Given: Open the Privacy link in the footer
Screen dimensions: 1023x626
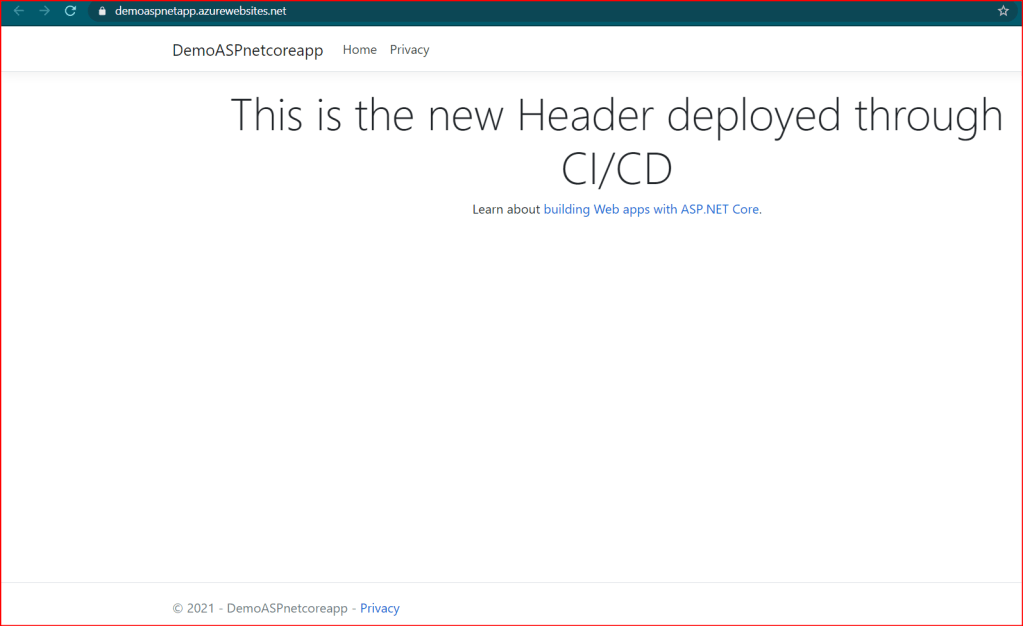Looking at the screenshot, I should pos(379,608).
